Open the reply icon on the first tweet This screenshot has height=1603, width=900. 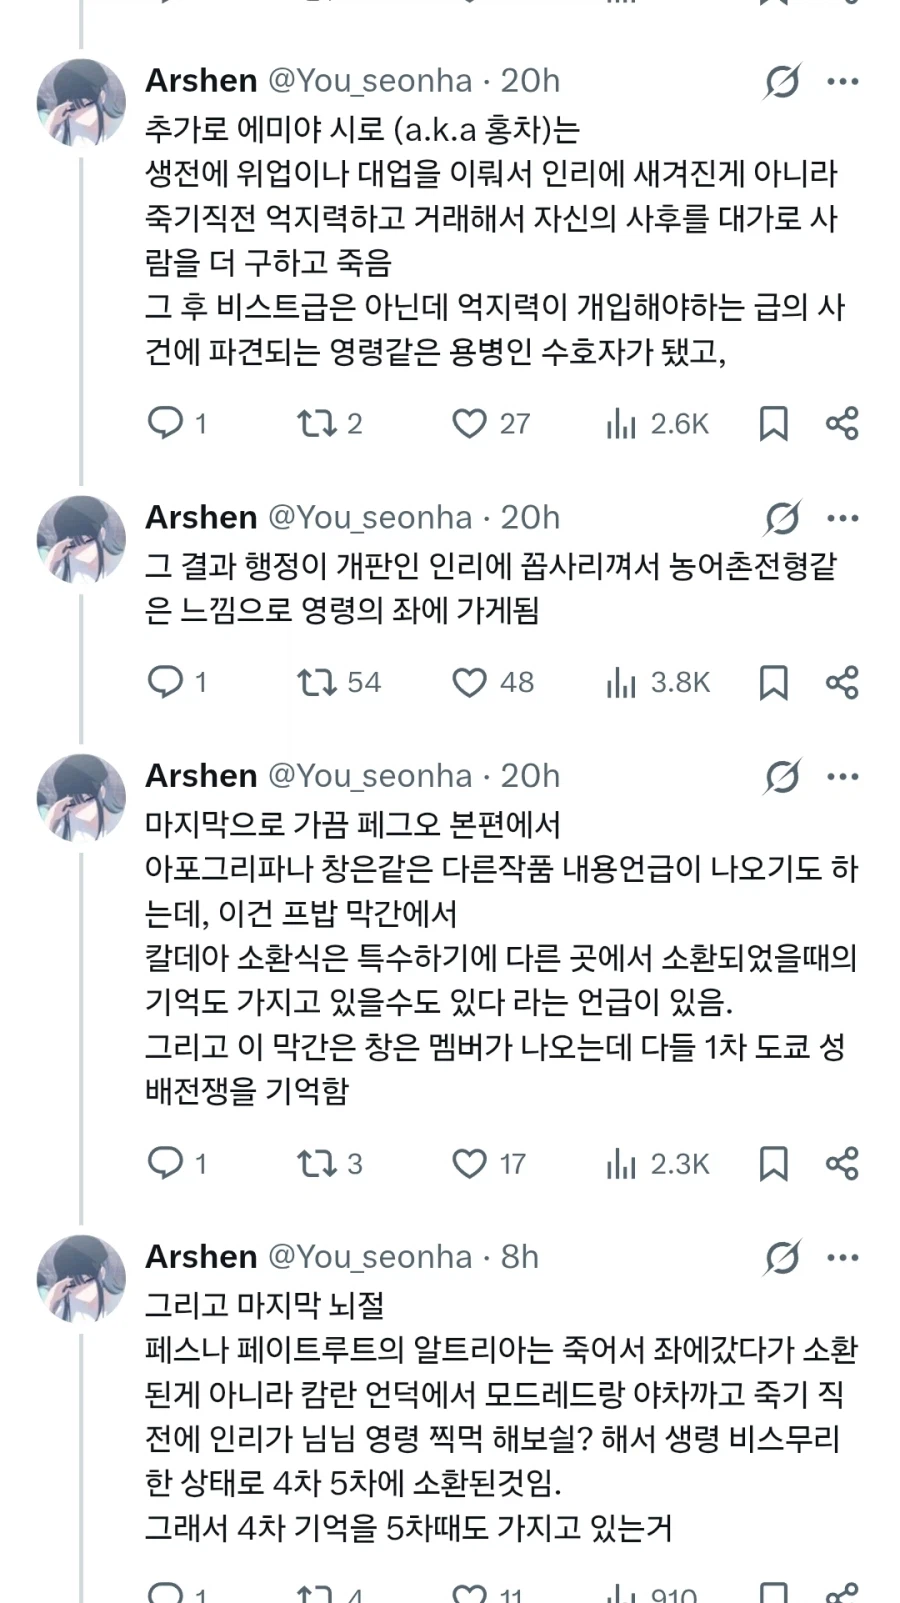(168, 423)
